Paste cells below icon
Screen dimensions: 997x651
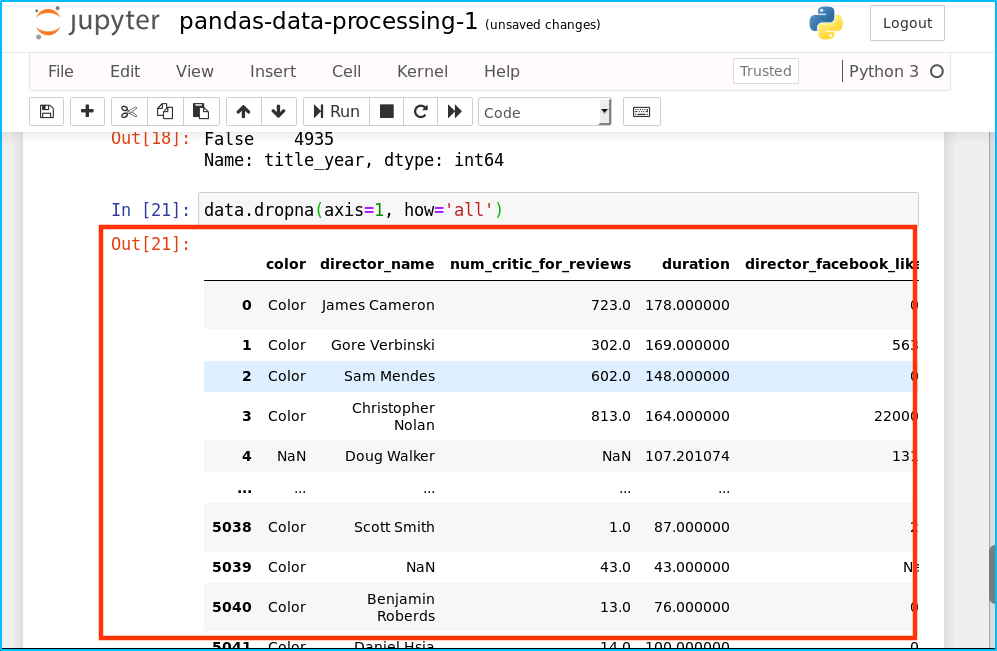pyautogui.click(x=201, y=112)
